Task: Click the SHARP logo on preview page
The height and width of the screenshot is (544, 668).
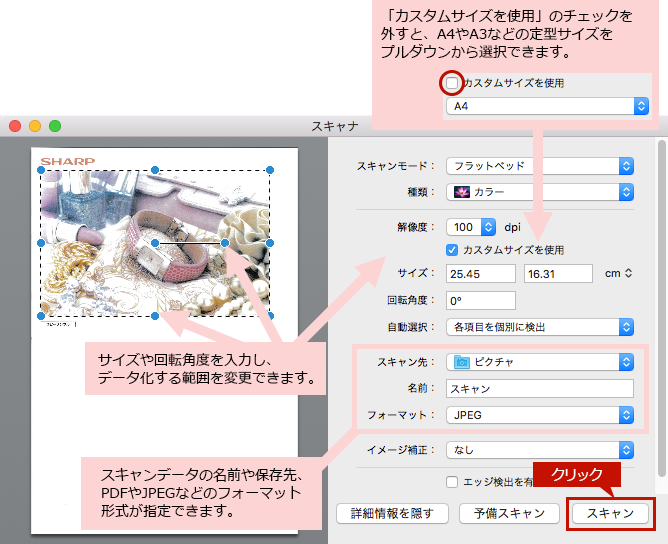Action: pyautogui.click(x=68, y=161)
